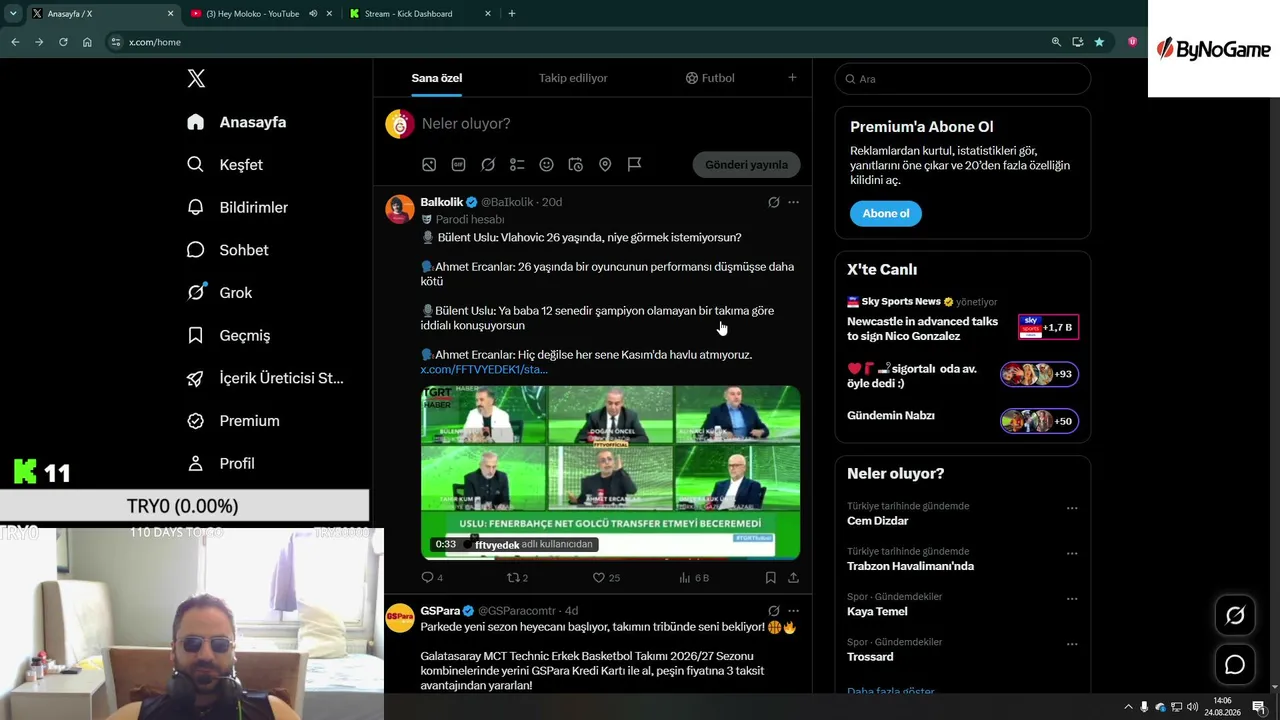Mute the Hey Moloko YouTube tab
This screenshot has height=720, width=1280.
313,14
